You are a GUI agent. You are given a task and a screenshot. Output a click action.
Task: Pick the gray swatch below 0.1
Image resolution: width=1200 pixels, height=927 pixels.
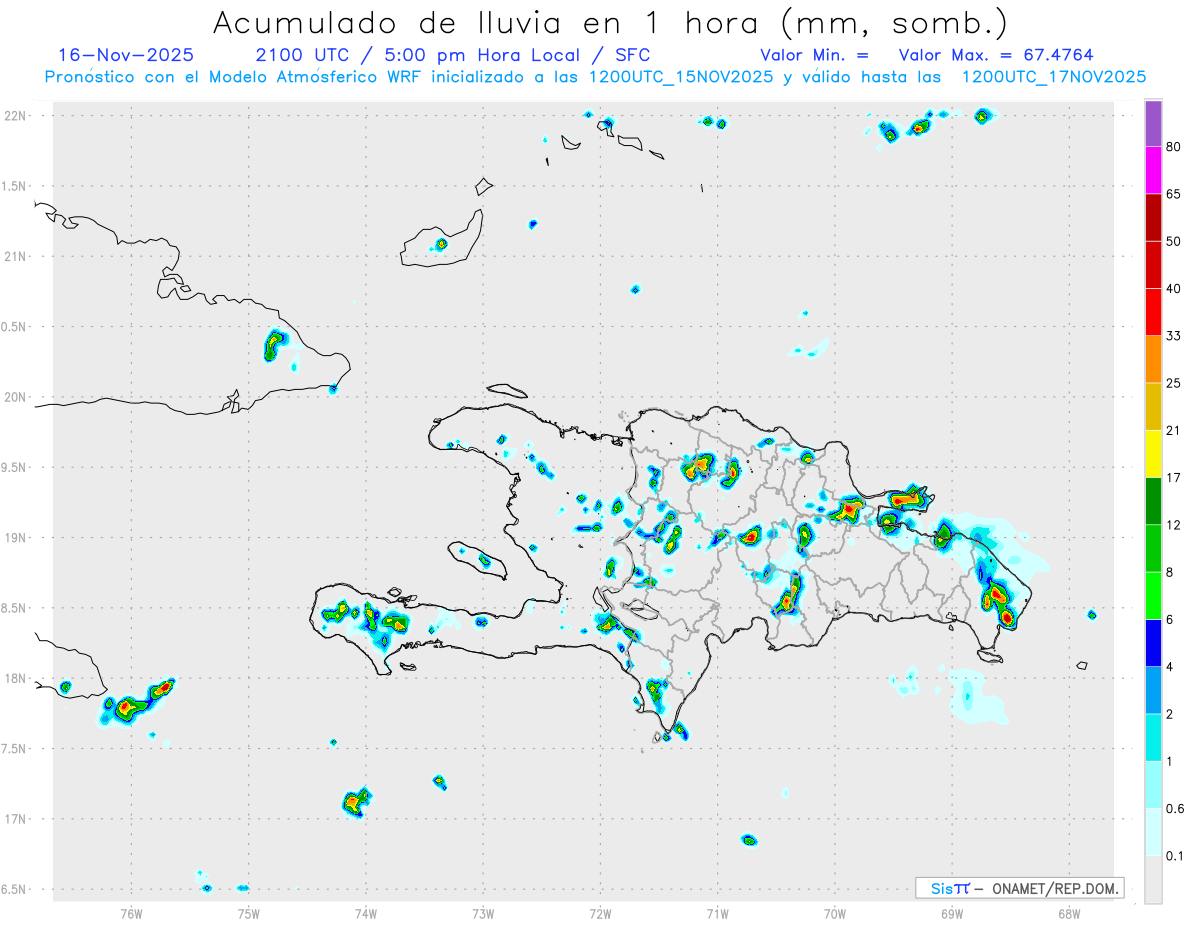click(x=1153, y=879)
